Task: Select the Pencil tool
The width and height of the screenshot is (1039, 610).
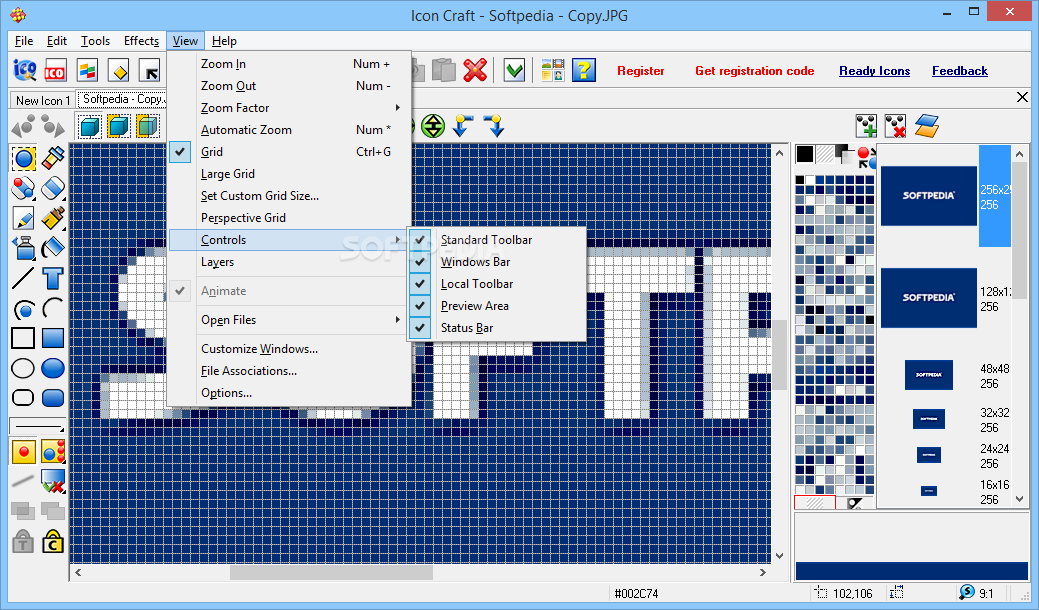Action: click(24, 218)
